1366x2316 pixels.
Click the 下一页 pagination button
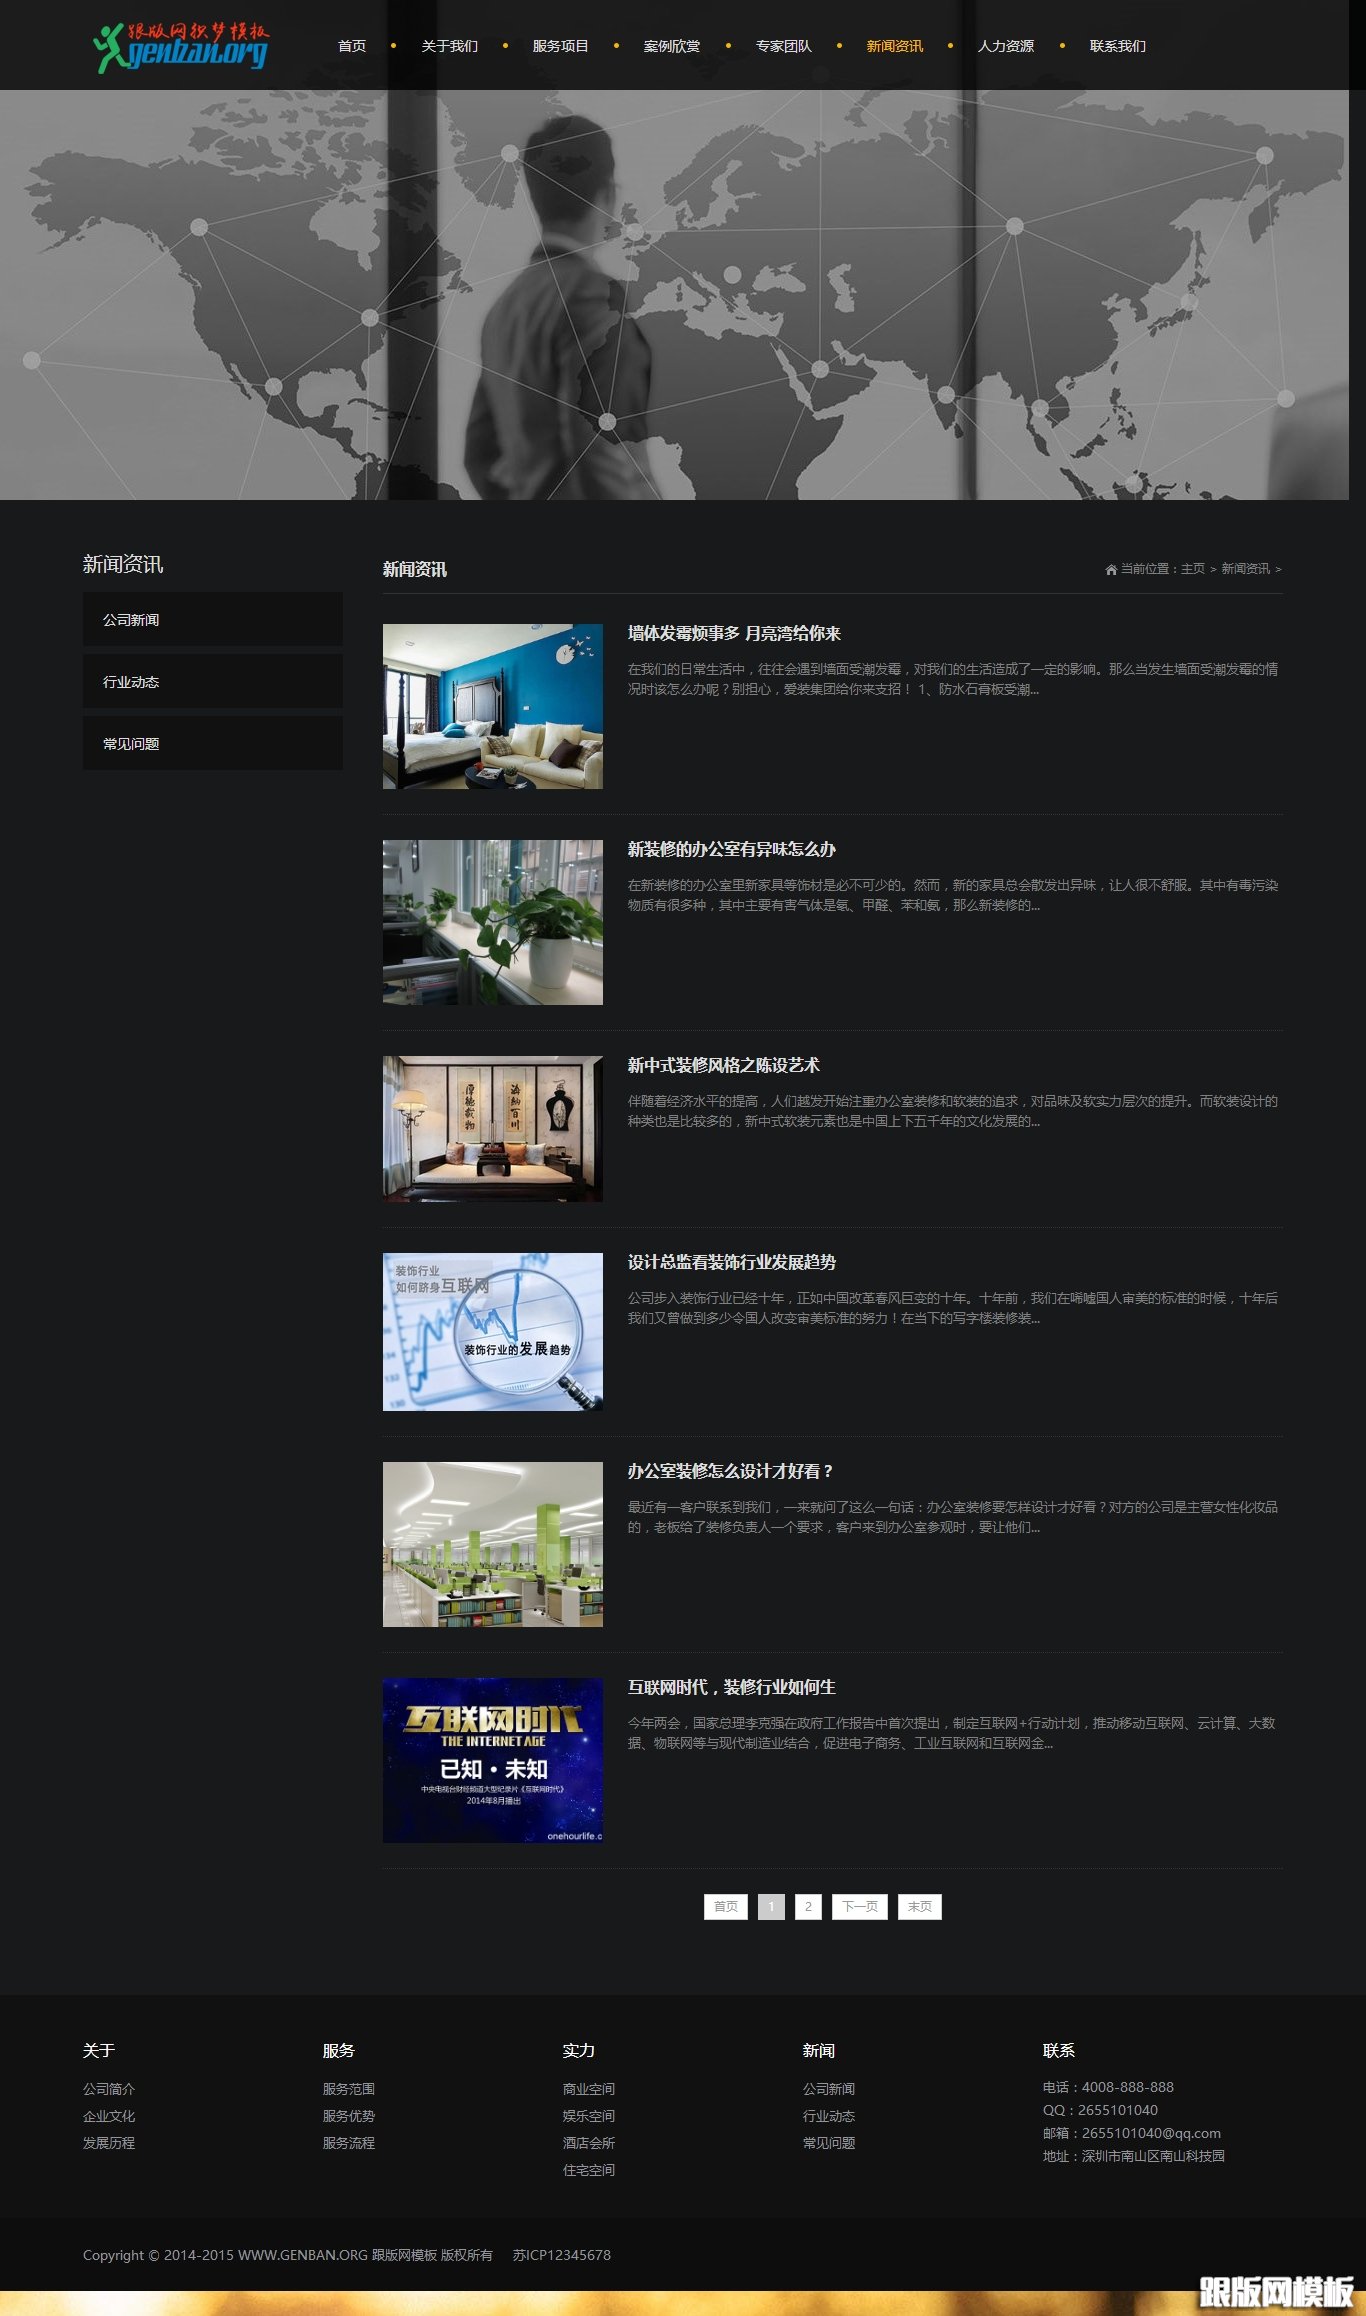pos(859,1907)
